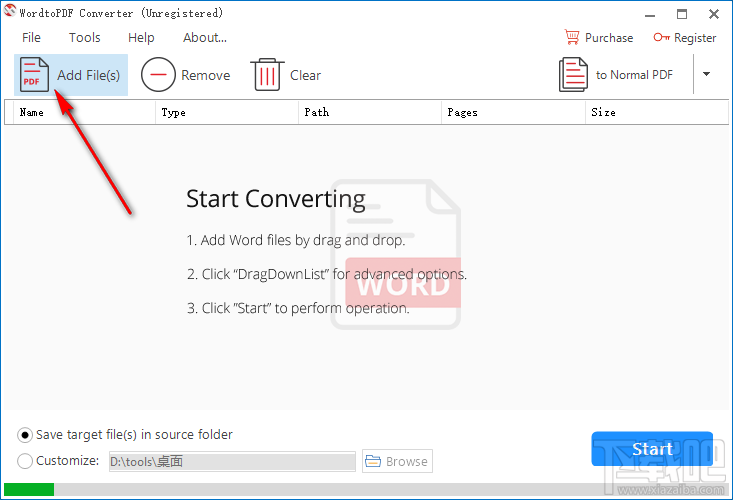Viewport: 733px width, 500px height.
Task: Click the Clear label
Action: point(305,75)
